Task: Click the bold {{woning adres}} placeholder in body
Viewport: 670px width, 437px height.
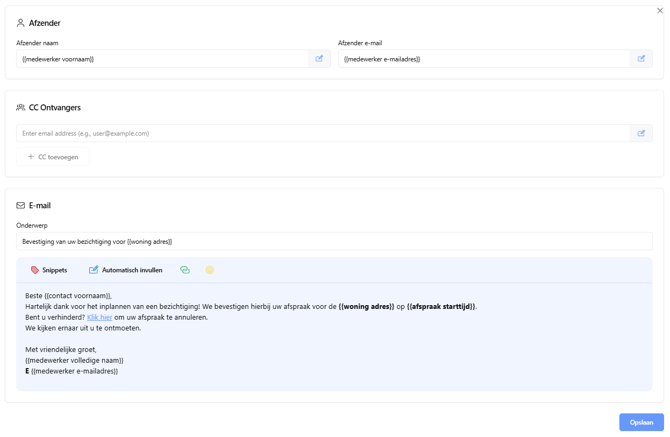Action: 366,307
